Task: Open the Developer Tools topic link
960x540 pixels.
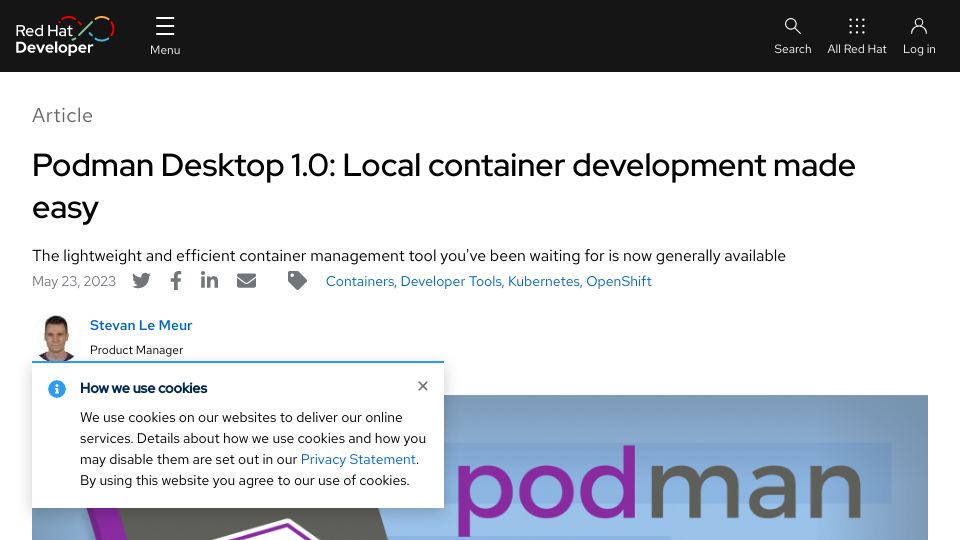Action: pyautogui.click(x=451, y=281)
